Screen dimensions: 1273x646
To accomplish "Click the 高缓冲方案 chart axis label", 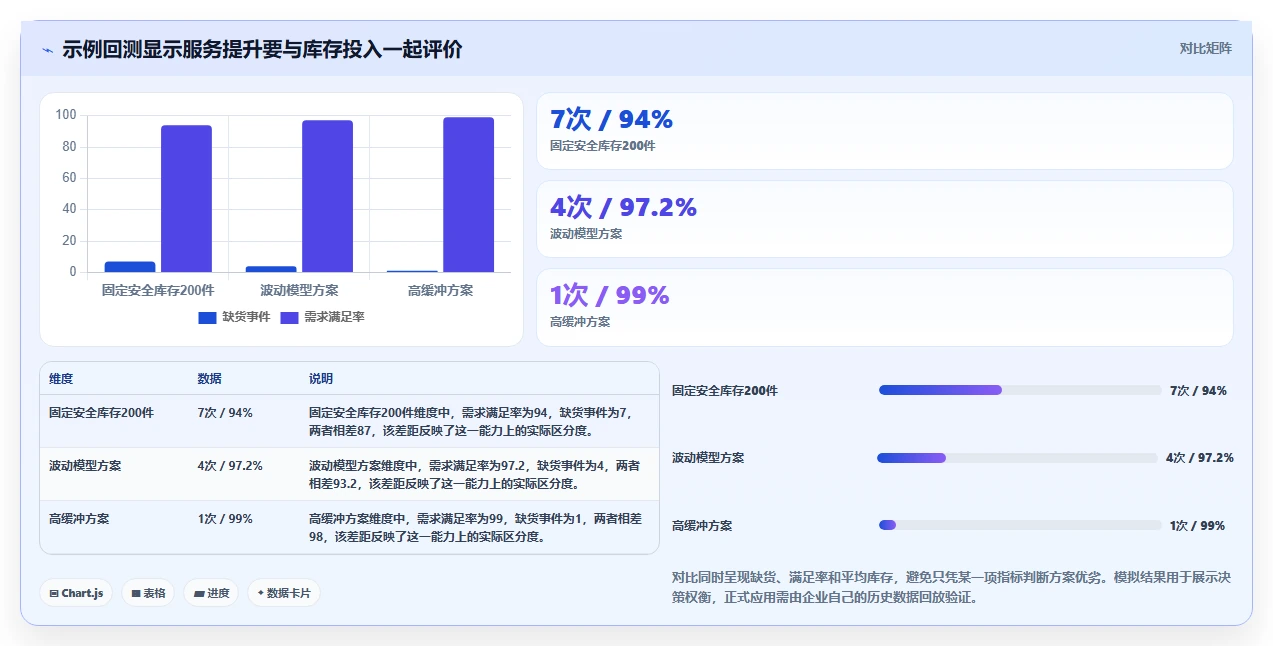I will pyautogui.click(x=440, y=290).
